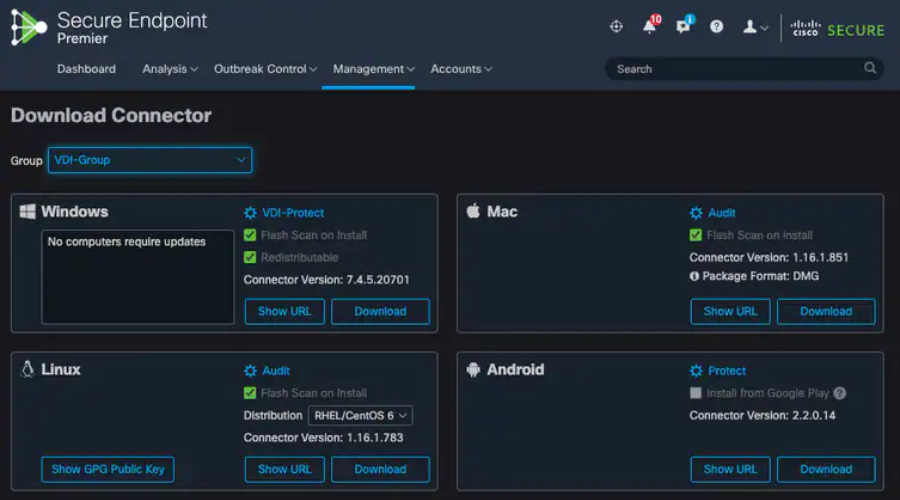Click 'Connector Version: 2.2.0.14' text
This screenshot has height=500, width=900.
[x=763, y=415]
